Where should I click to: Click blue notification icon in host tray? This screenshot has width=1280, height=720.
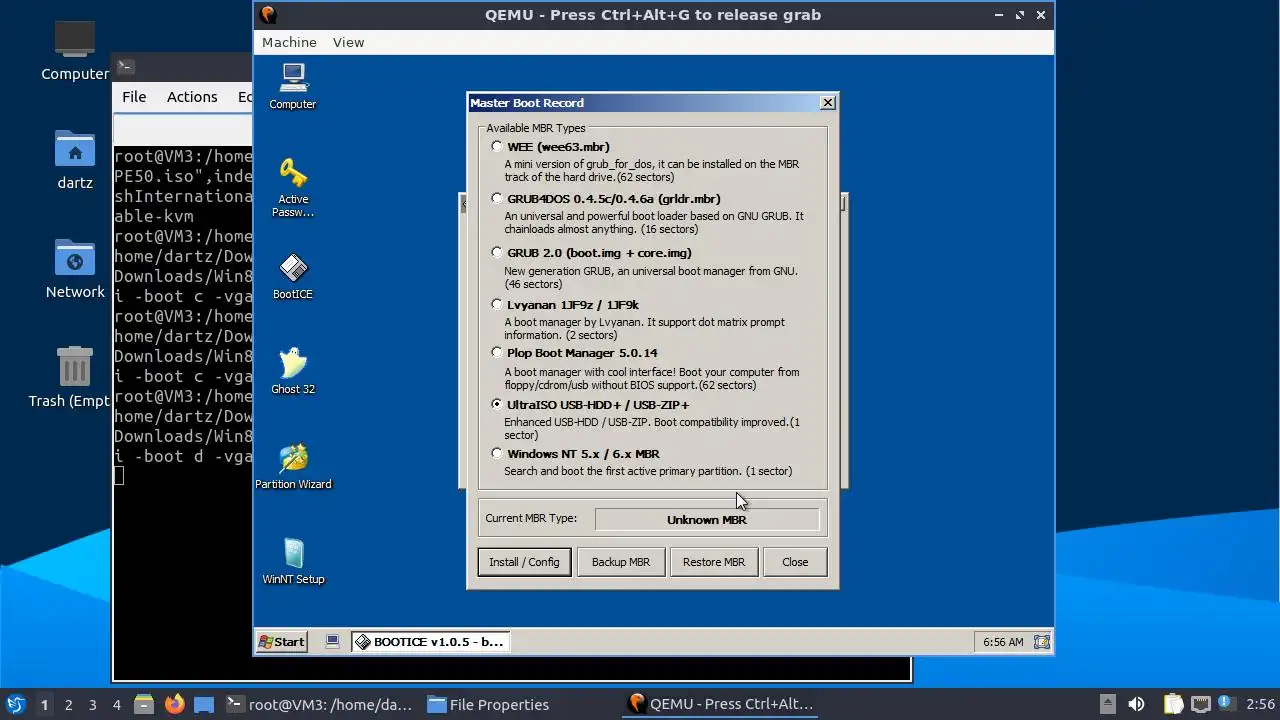pyautogui.click(x=1226, y=705)
